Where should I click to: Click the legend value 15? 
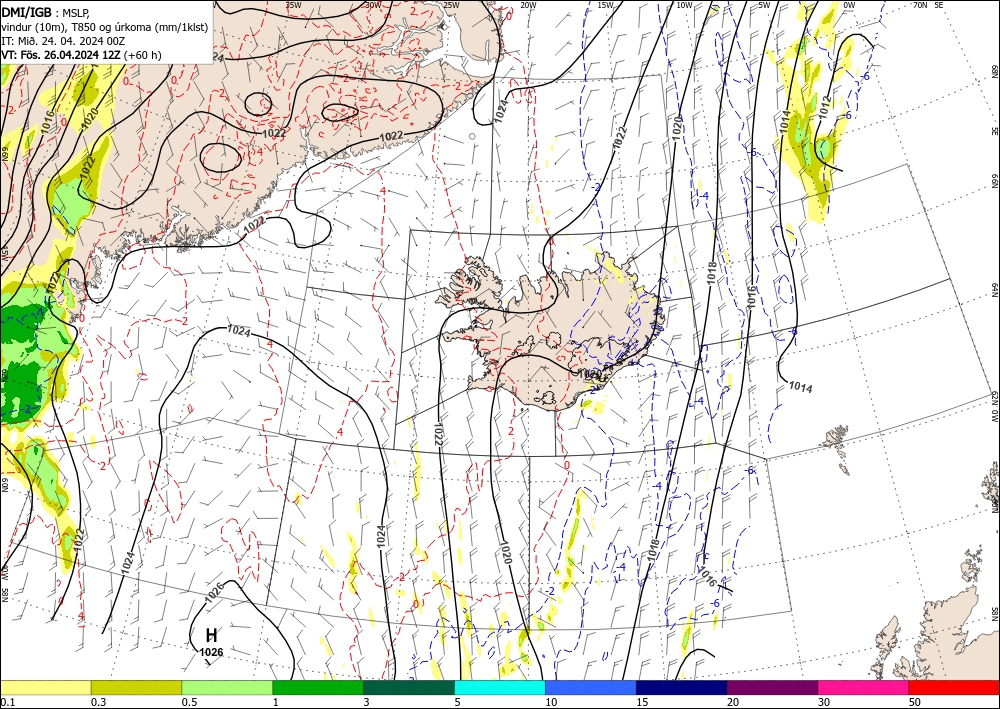(642, 702)
